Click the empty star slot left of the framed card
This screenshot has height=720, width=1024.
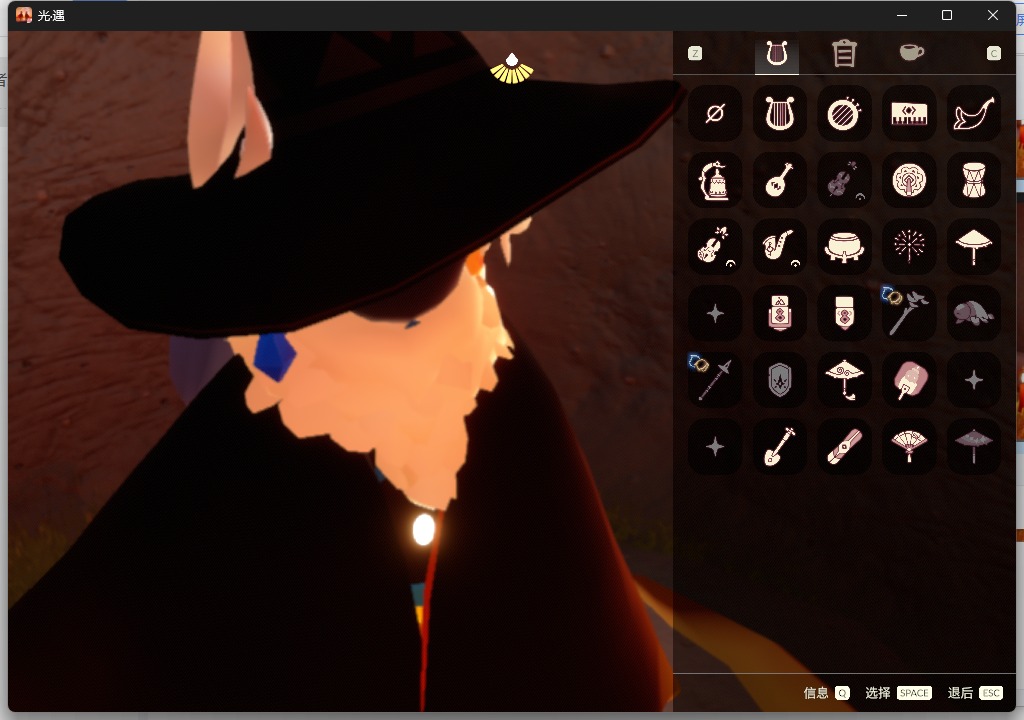[x=715, y=314]
